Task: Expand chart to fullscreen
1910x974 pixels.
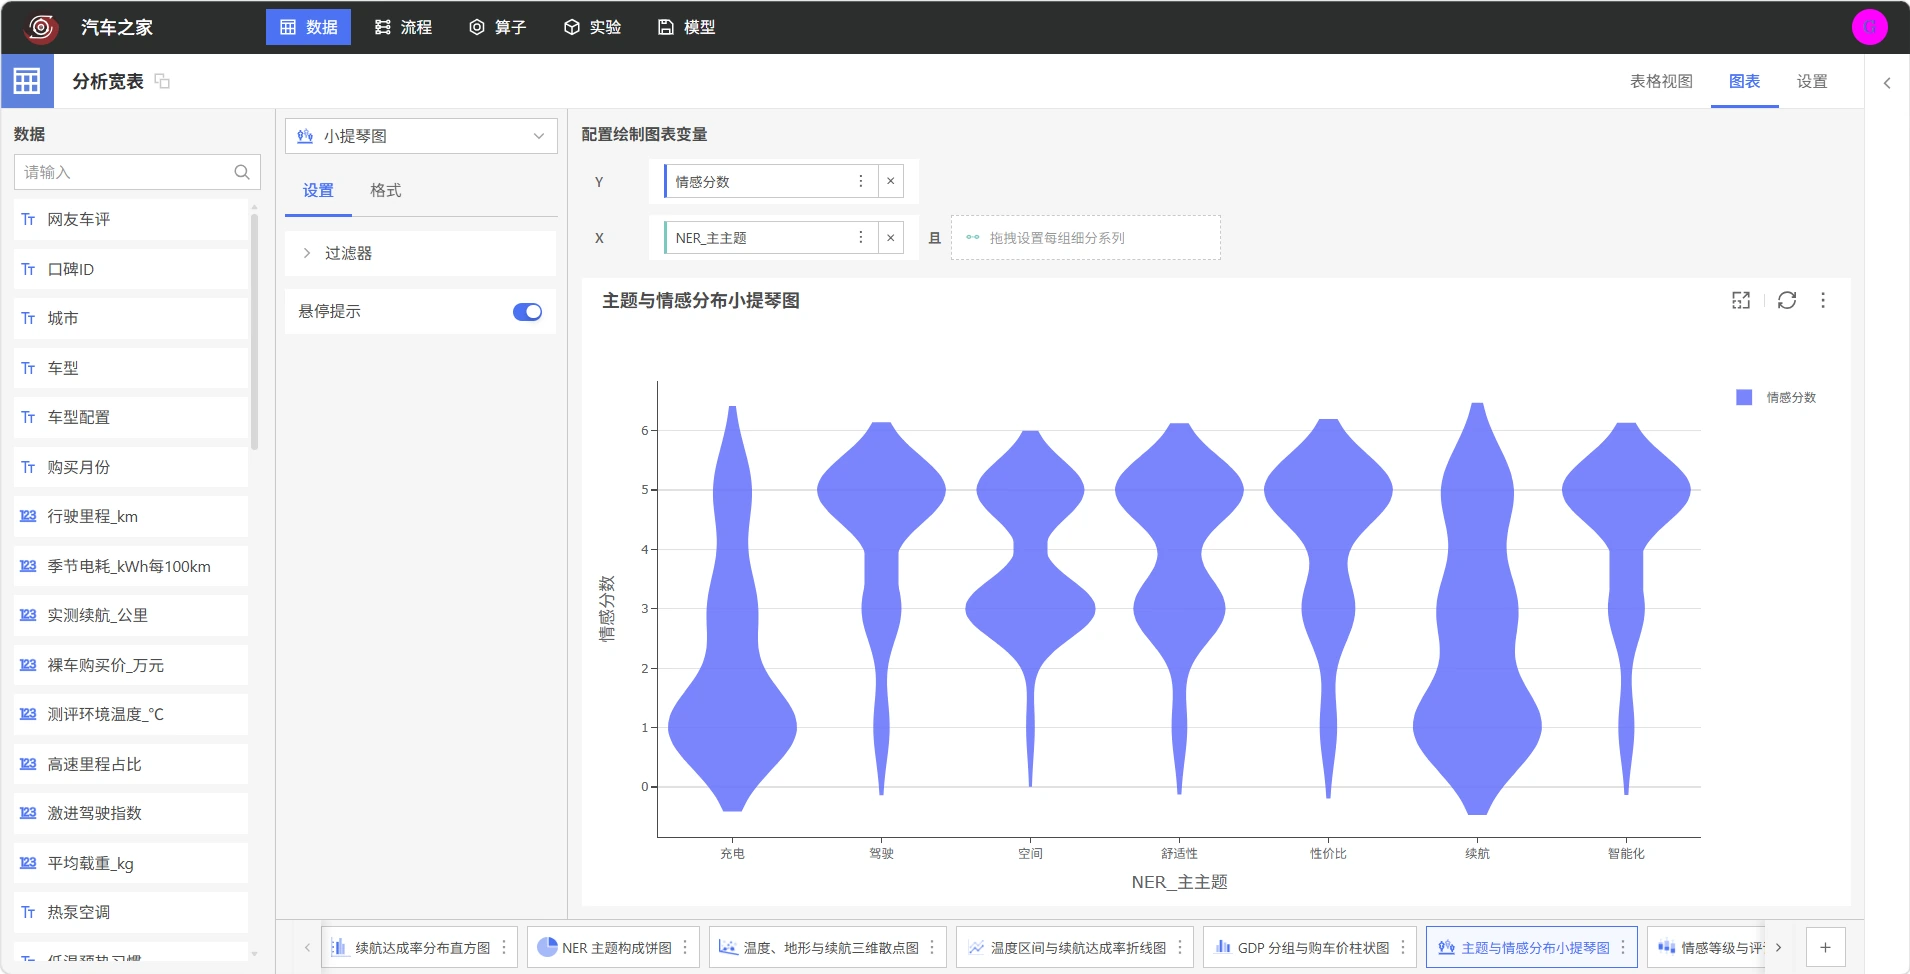Action: coord(1741,300)
